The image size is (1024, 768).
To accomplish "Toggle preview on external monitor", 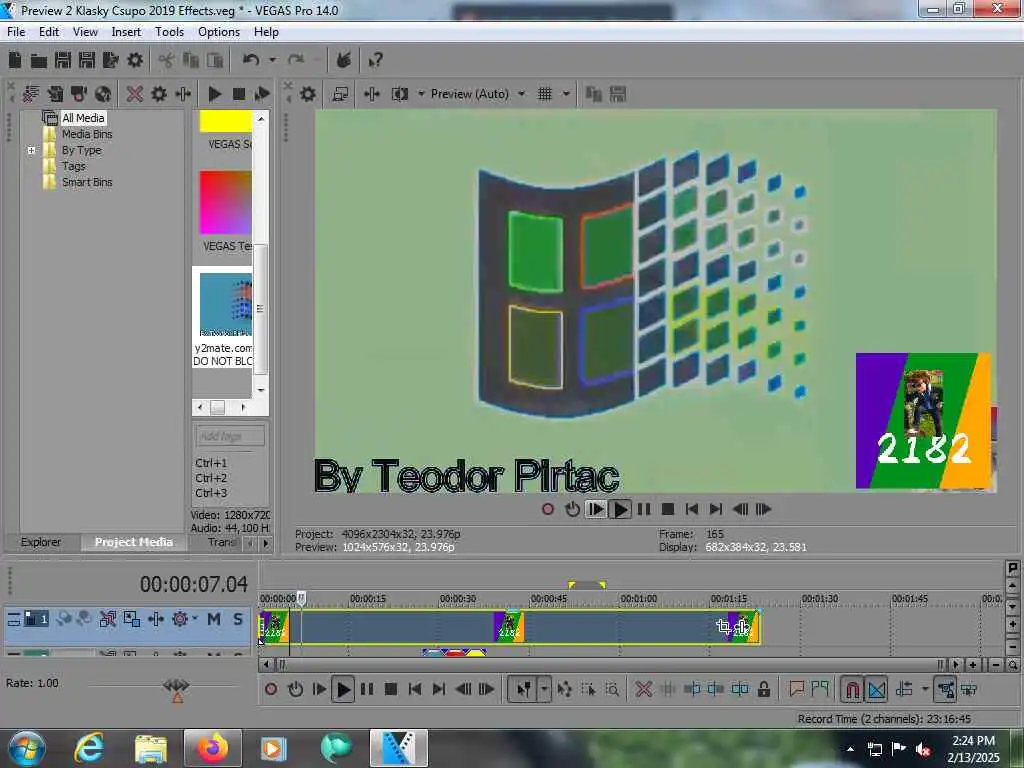I will pos(340,94).
